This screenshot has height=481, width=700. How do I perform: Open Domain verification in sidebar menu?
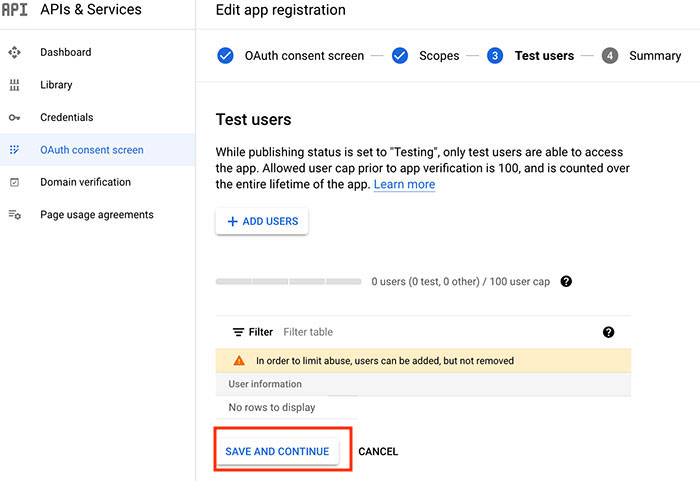[85, 183]
